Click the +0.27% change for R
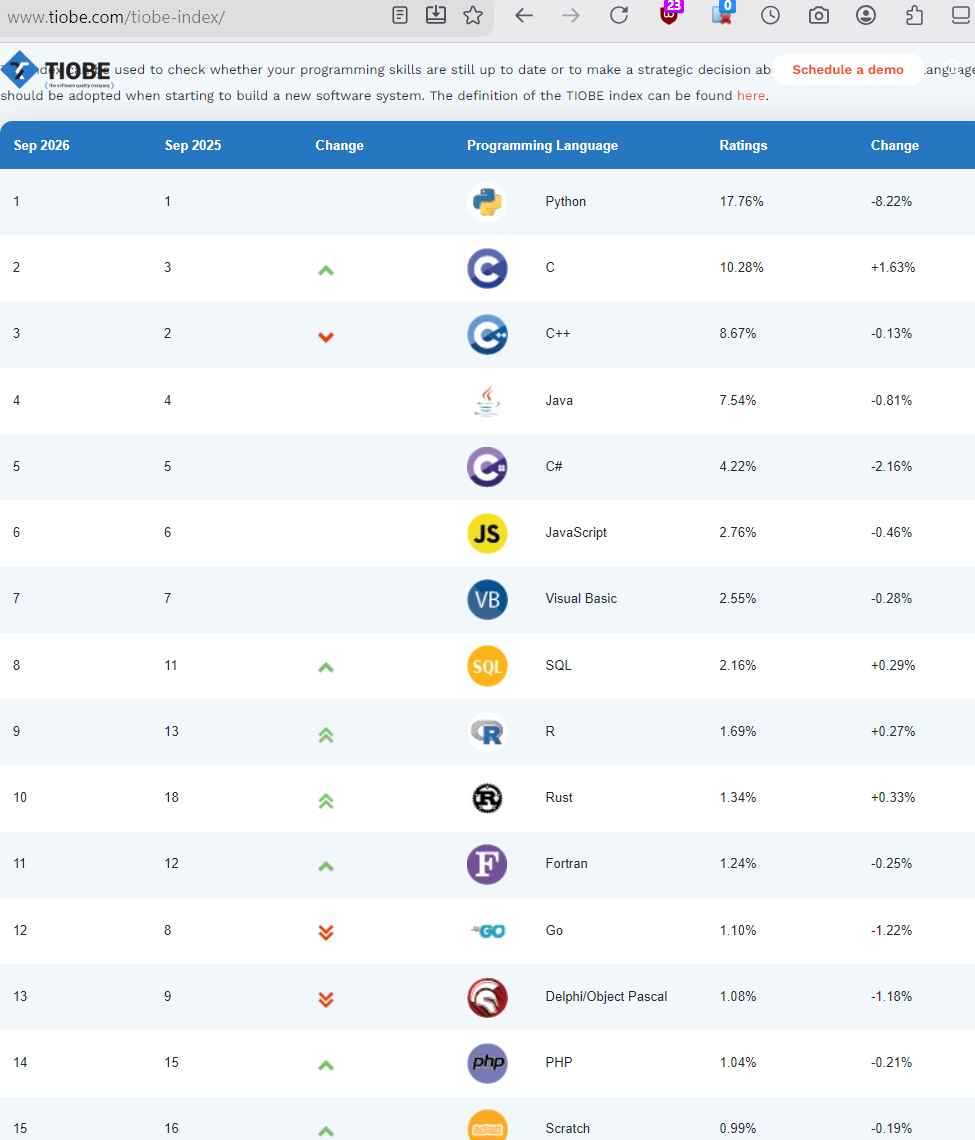 point(893,731)
